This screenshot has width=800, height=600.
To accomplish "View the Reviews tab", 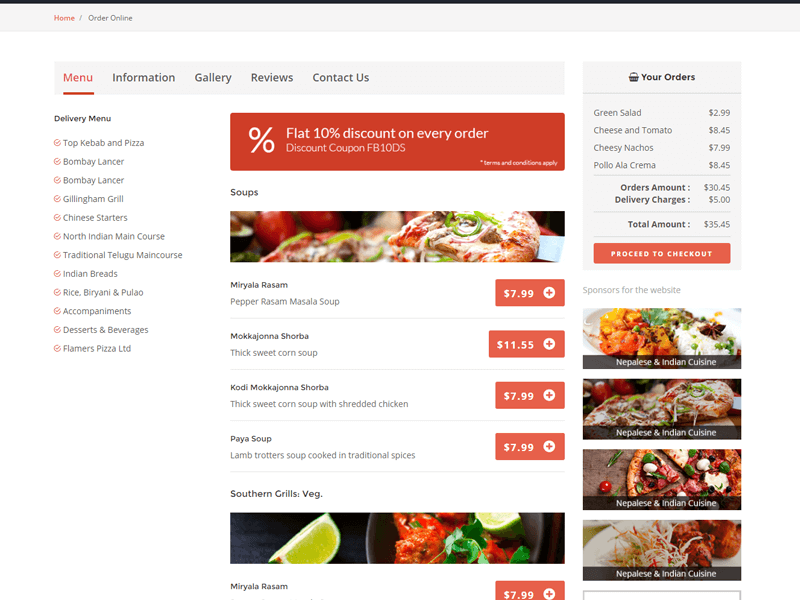I will coord(272,78).
